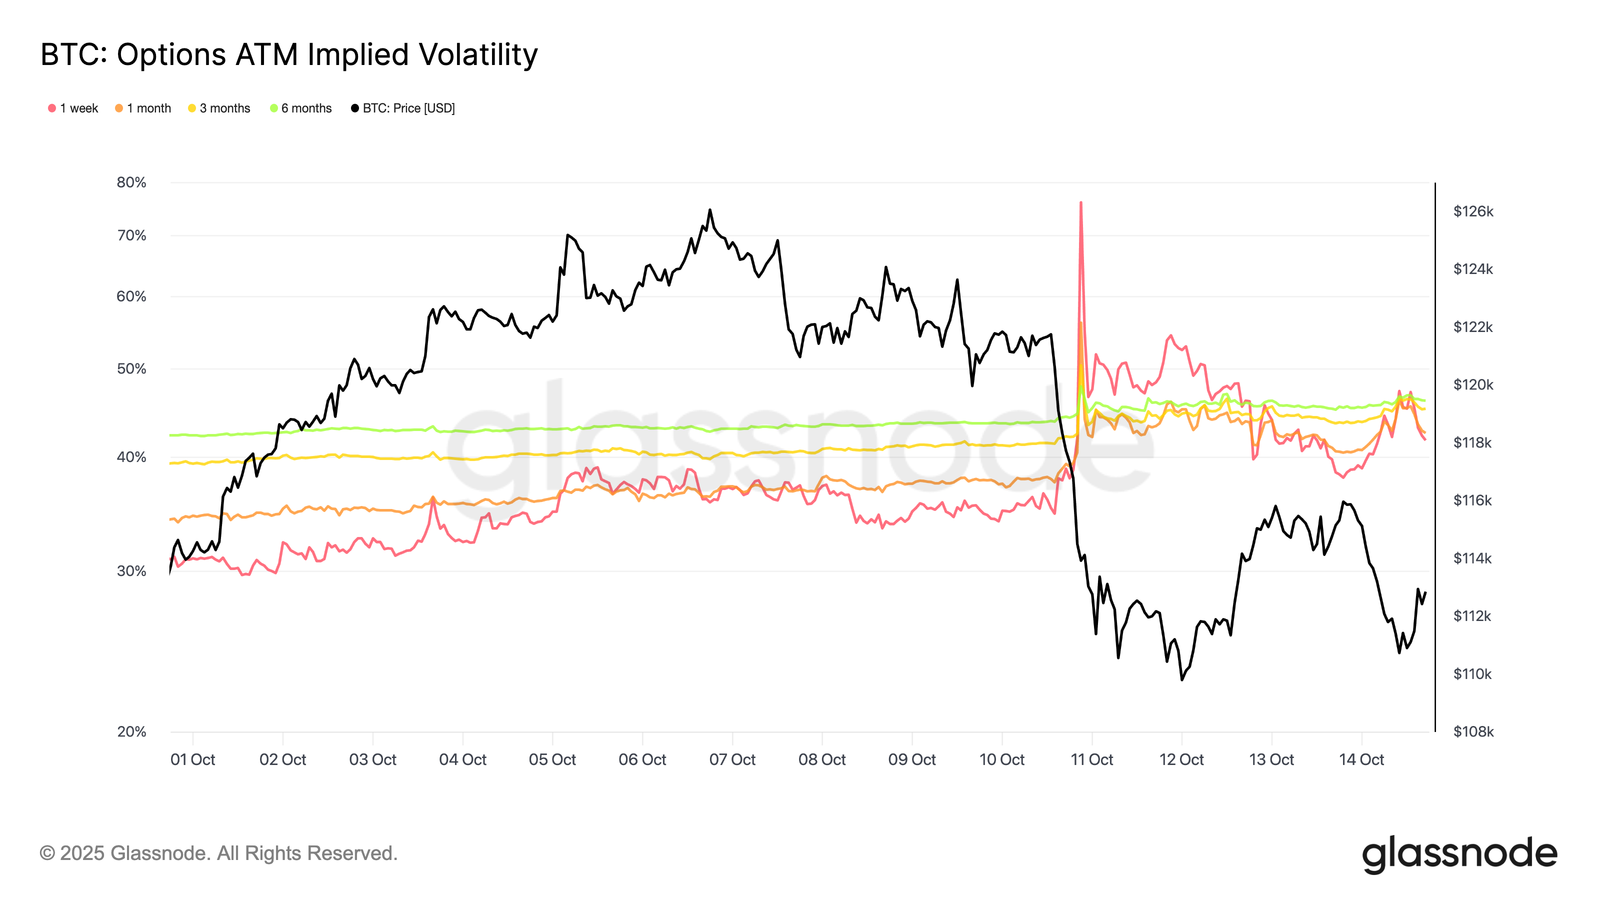Toggle the 3 months legend series
1600x900 pixels.
point(219,108)
